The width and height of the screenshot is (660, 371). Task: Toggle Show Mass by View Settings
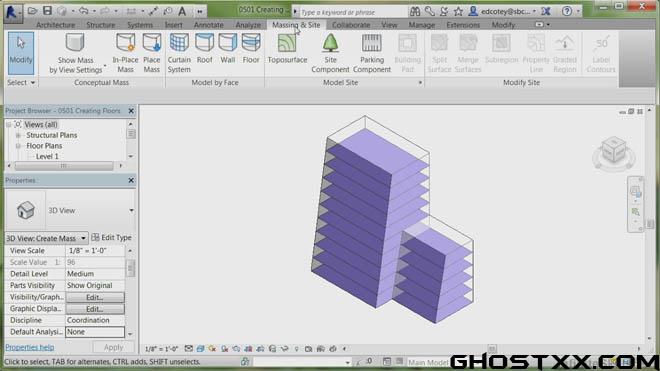(x=76, y=53)
